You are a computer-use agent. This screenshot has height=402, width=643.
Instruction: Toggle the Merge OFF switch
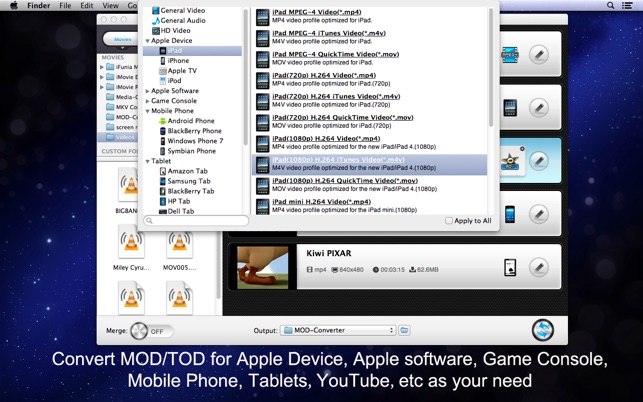tap(152, 331)
